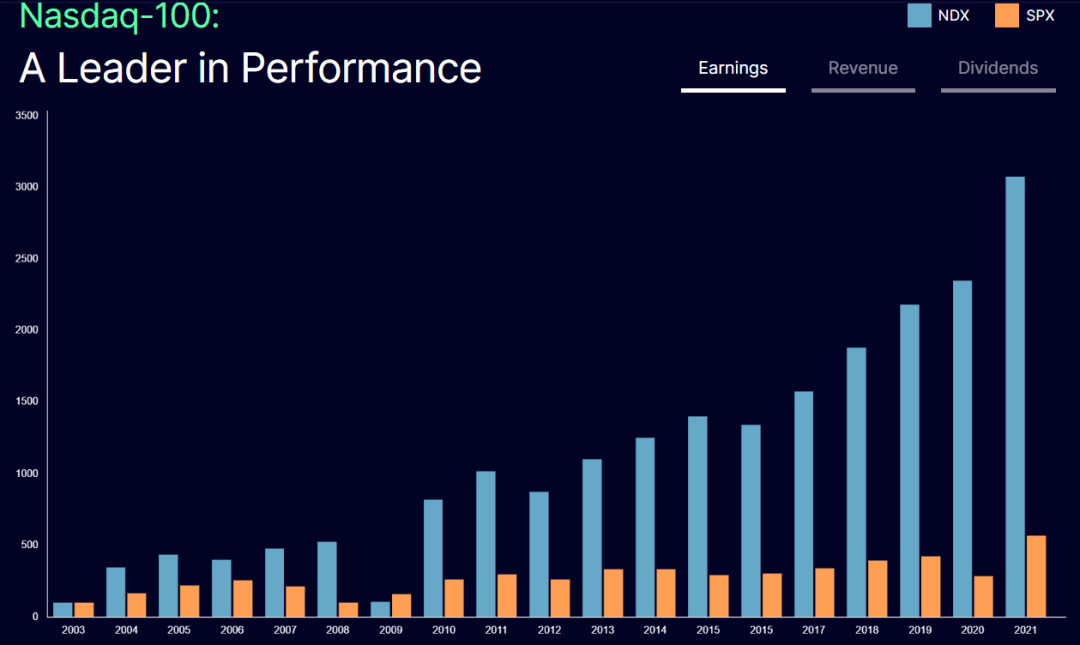1080x645 pixels.
Task: Click the "A Leader in Performance" heading
Action: pos(250,68)
